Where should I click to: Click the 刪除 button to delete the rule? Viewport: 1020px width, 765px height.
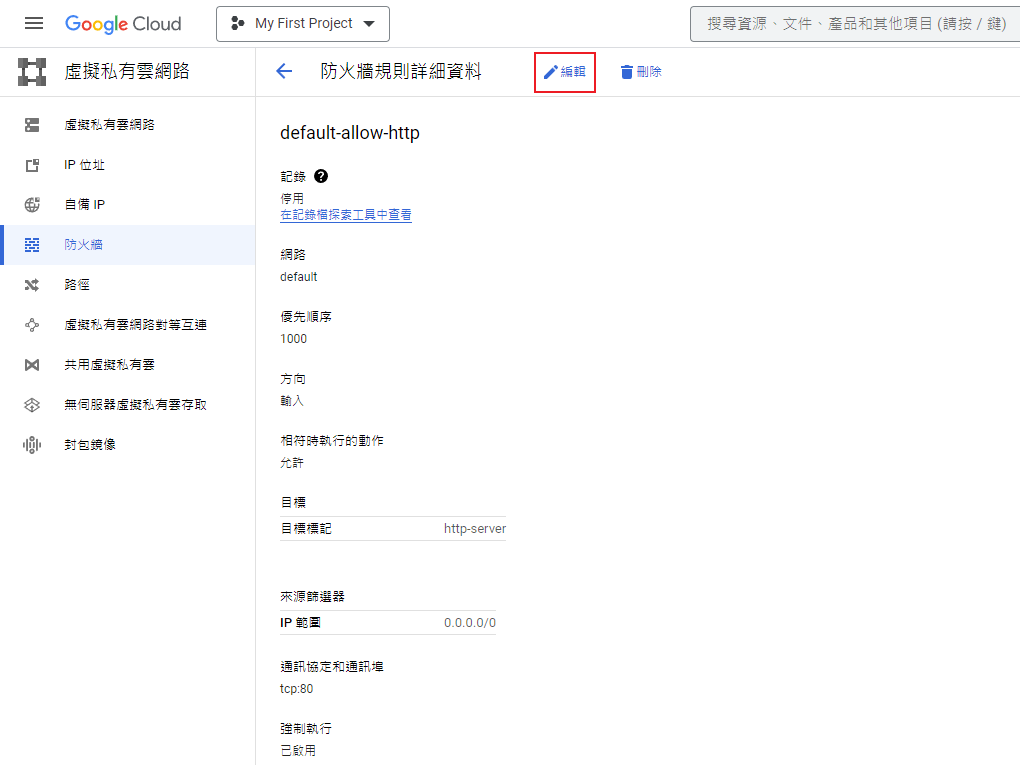(640, 71)
